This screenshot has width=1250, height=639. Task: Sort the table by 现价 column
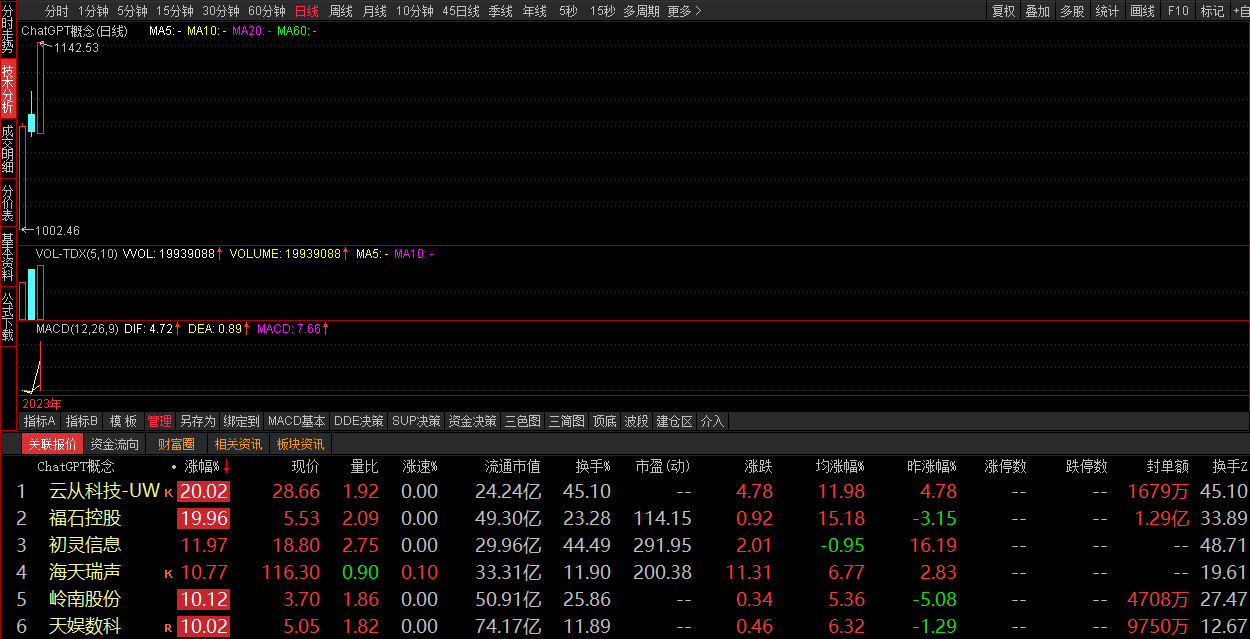(305, 467)
